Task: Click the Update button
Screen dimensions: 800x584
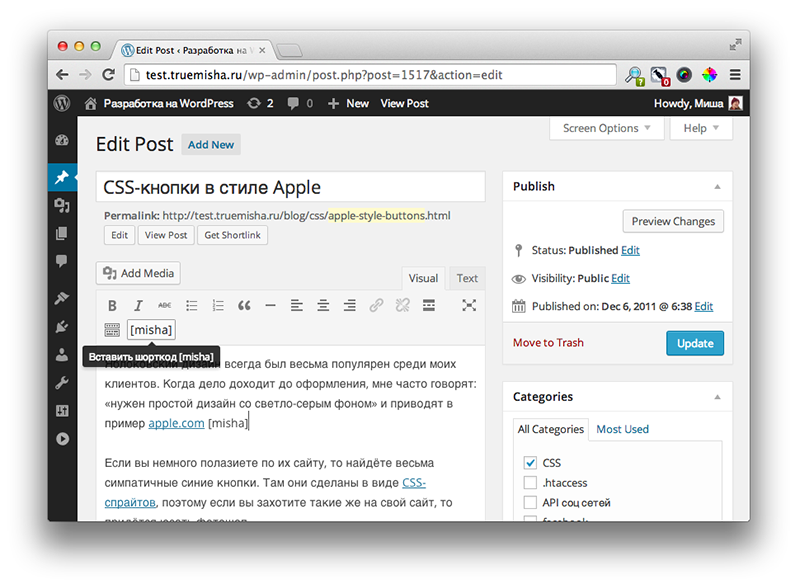Action: point(694,343)
